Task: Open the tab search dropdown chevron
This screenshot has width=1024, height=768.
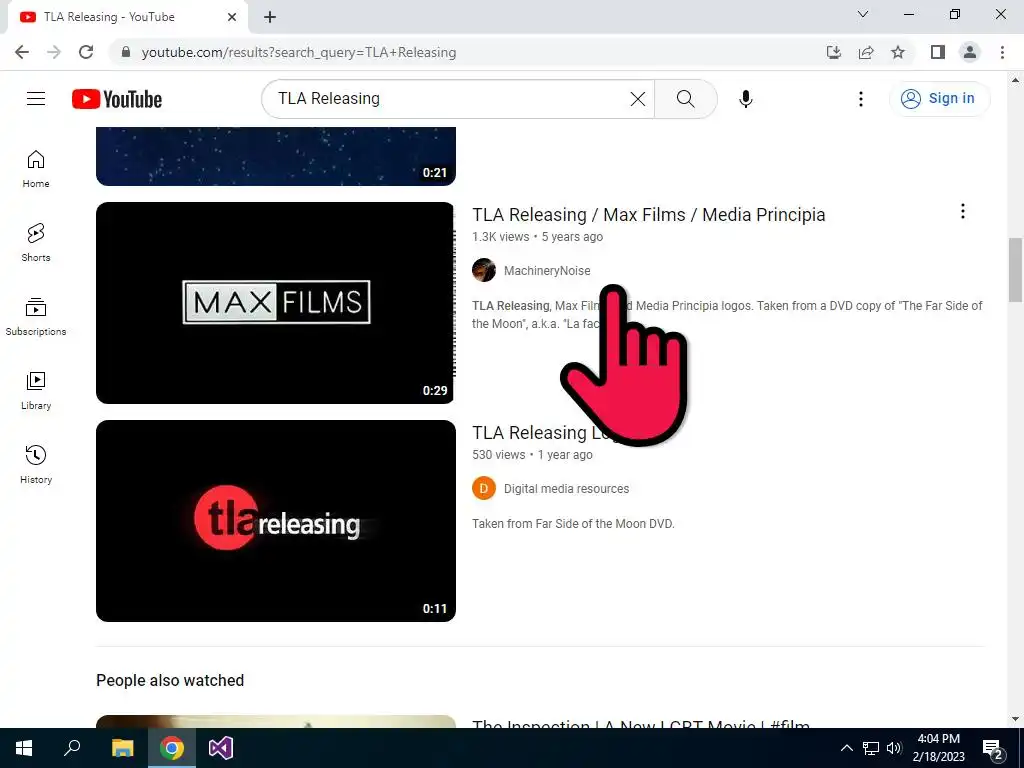Action: (862, 14)
